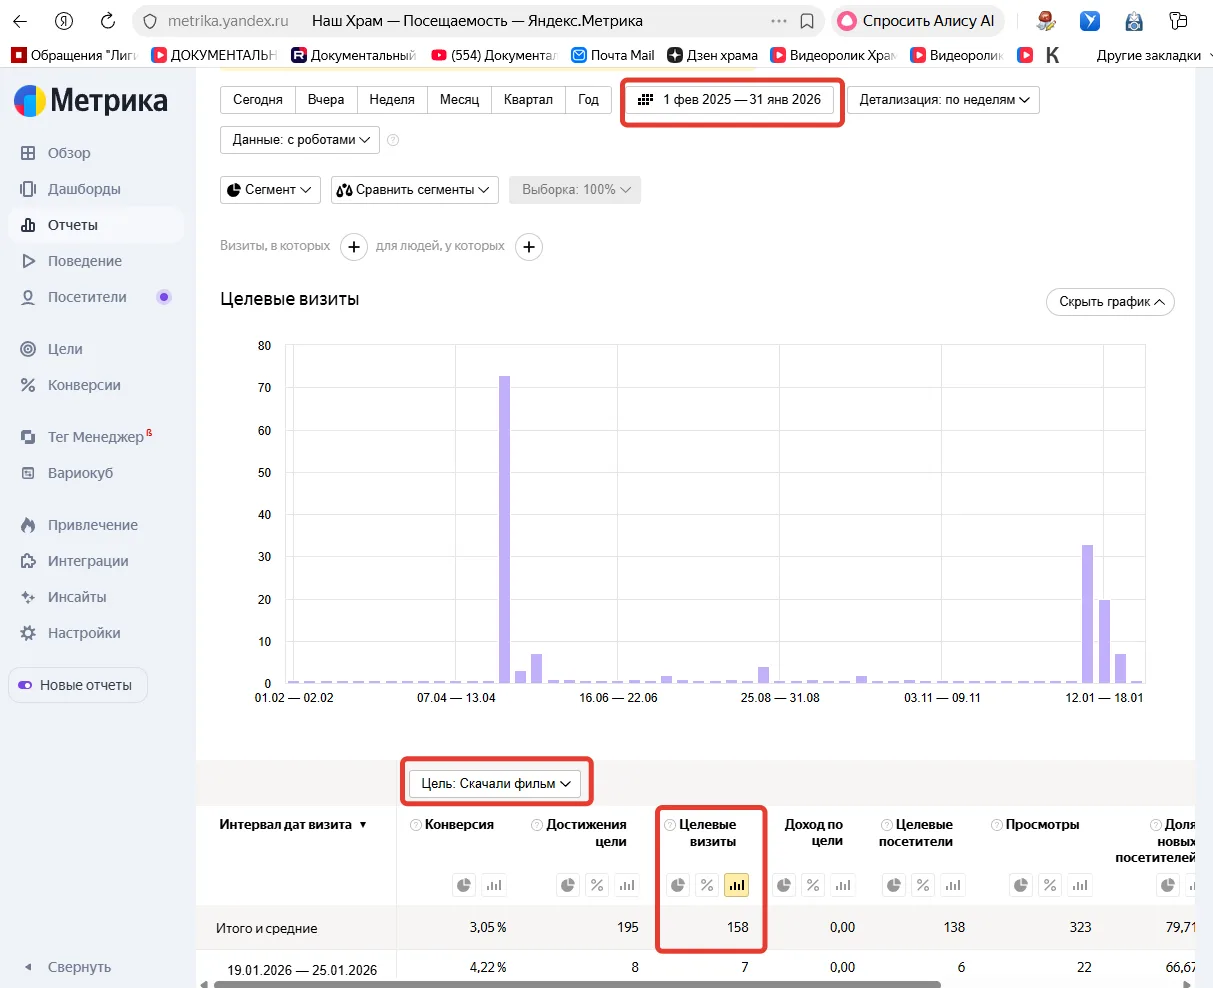This screenshot has width=1213, height=988.
Task: Click the pie chart icon under Конверсия
Action: (464, 885)
